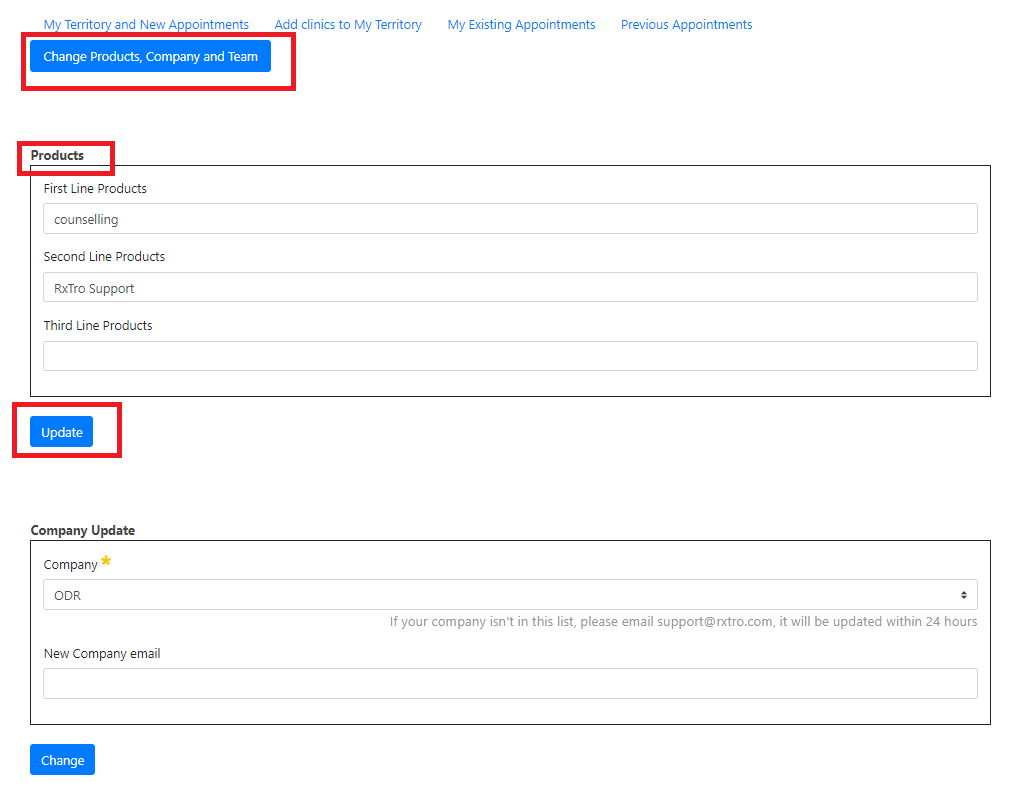The height and width of the screenshot is (799, 1016).
Task: Click the Update button below Products
Action: click(61, 431)
